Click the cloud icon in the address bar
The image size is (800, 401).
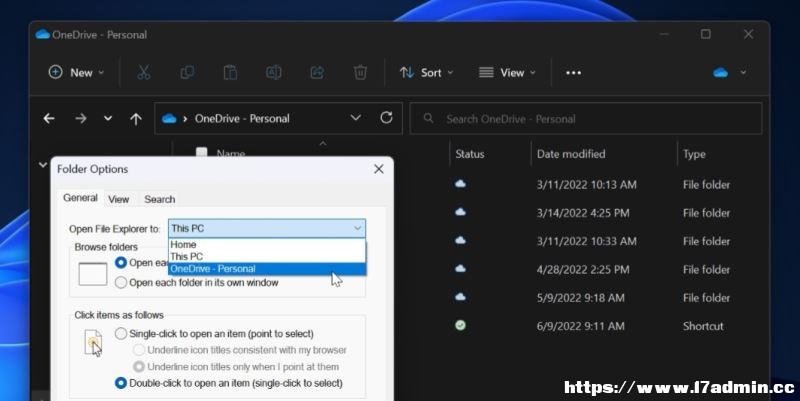(169, 119)
